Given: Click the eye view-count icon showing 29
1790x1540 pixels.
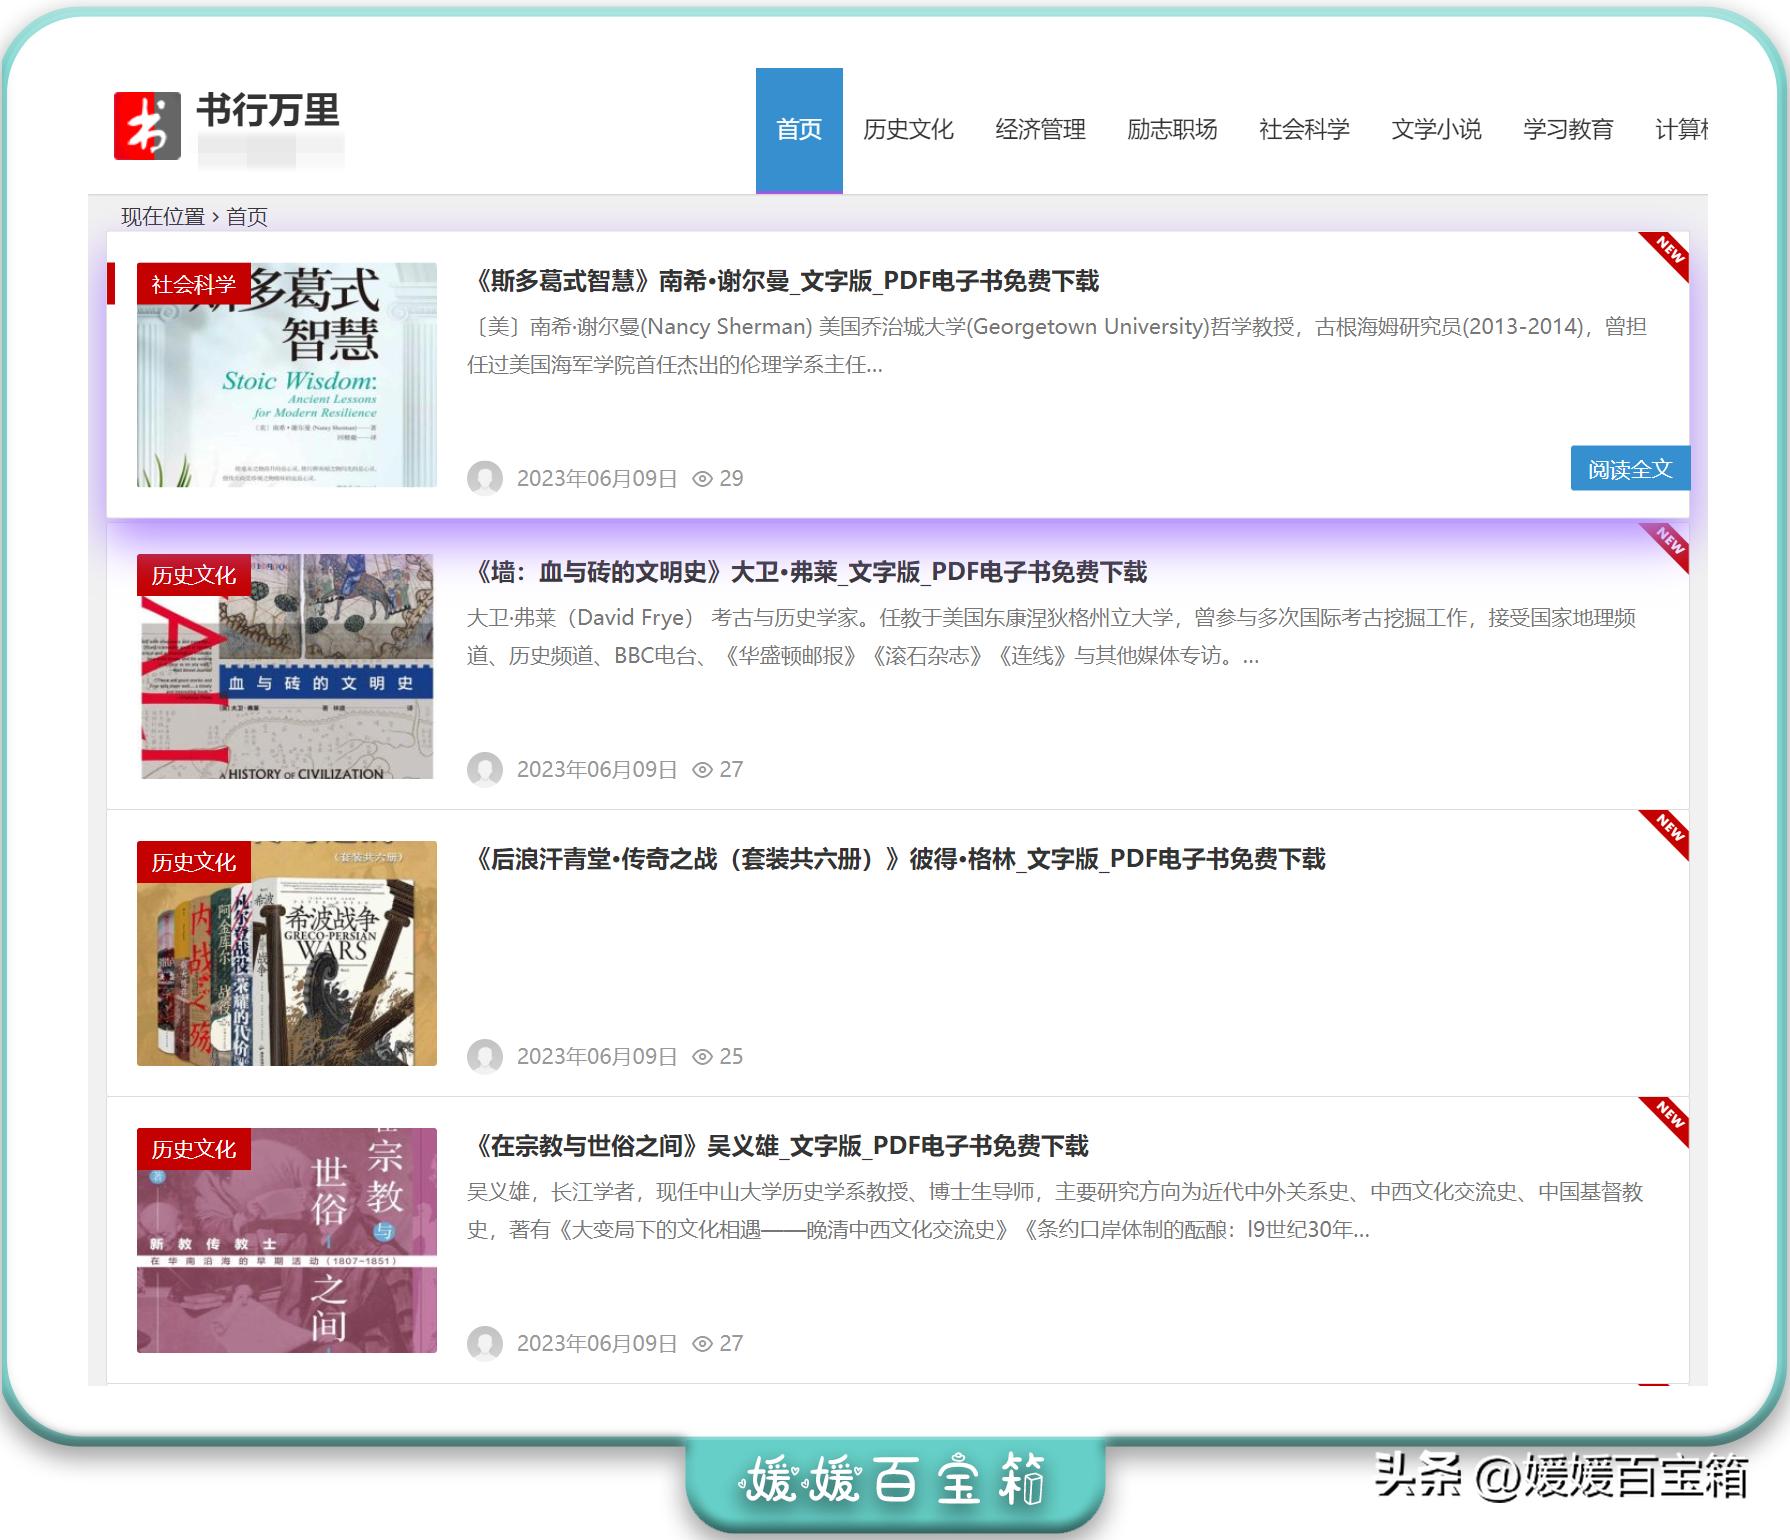Looking at the screenshot, I should pyautogui.click(x=706, y=478).
